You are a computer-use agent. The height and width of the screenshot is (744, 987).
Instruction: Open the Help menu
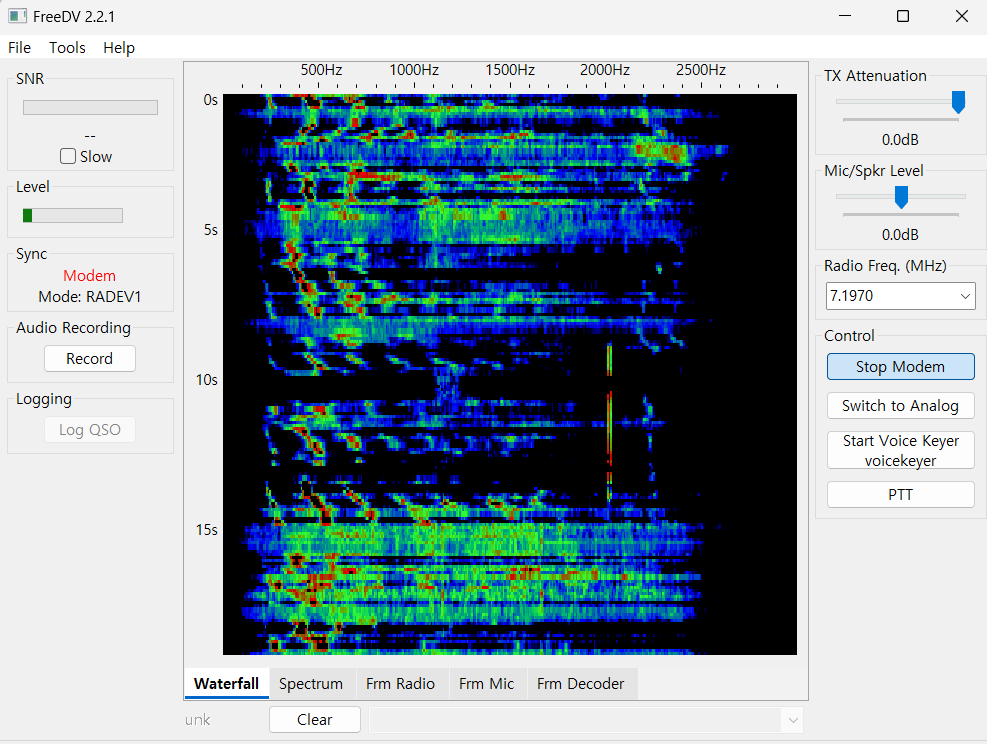(x=119, y=48)
